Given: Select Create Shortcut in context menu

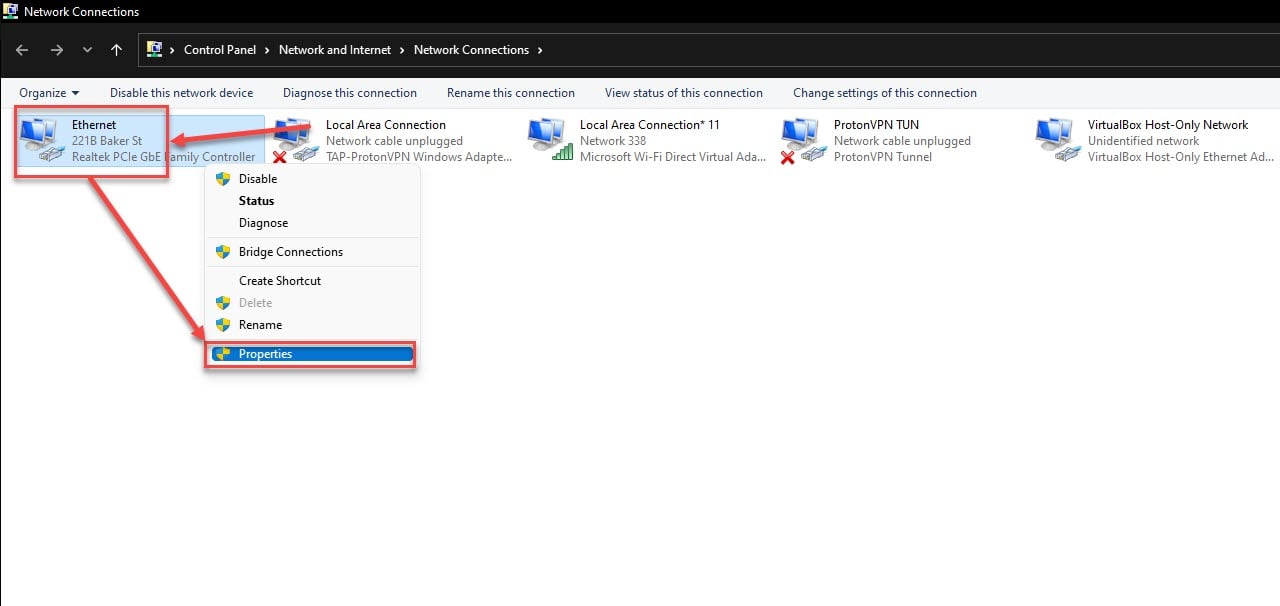Looking at the screenshot, I should [x=312, y=281].
